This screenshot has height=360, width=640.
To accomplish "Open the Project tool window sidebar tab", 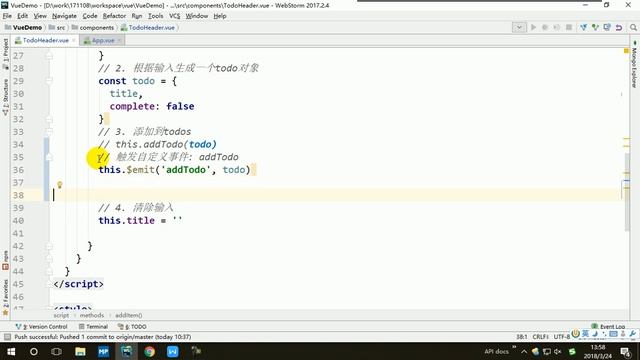I will coord(5,53).
